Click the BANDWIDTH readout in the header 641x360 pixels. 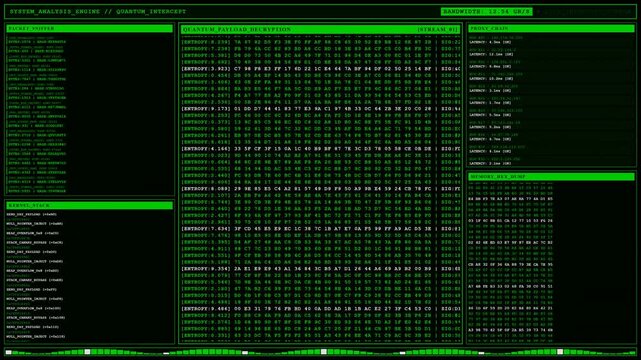click(486, 11)
